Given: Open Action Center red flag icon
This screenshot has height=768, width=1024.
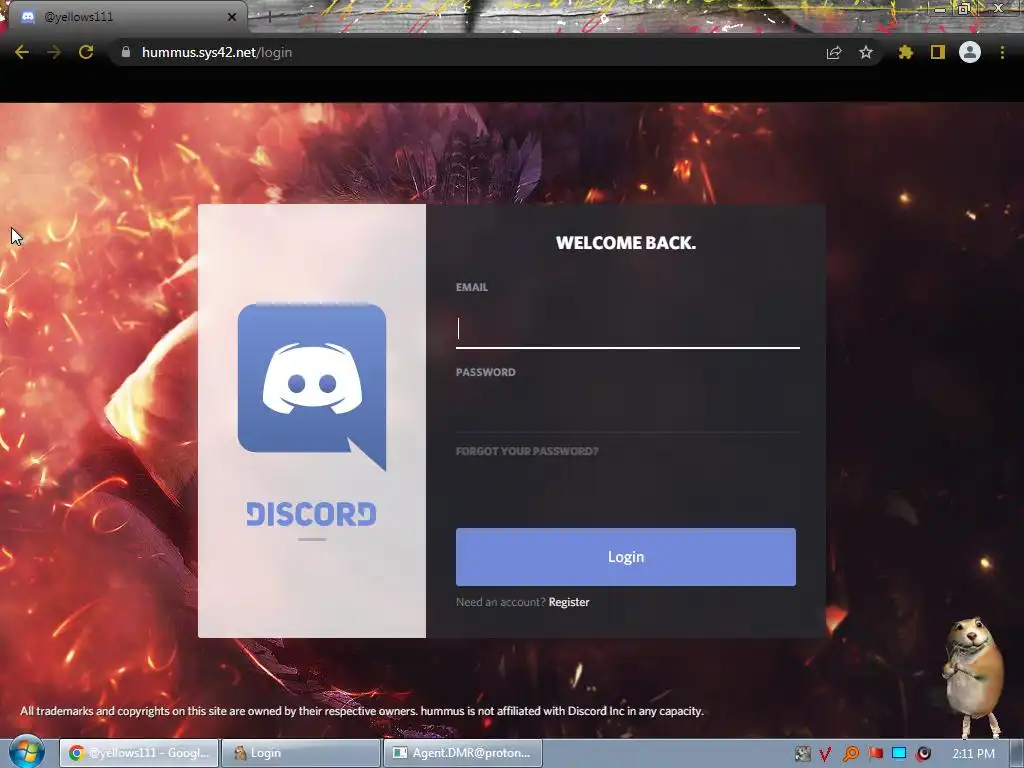Looking at the screenshot, I should (x=875, y=754).
